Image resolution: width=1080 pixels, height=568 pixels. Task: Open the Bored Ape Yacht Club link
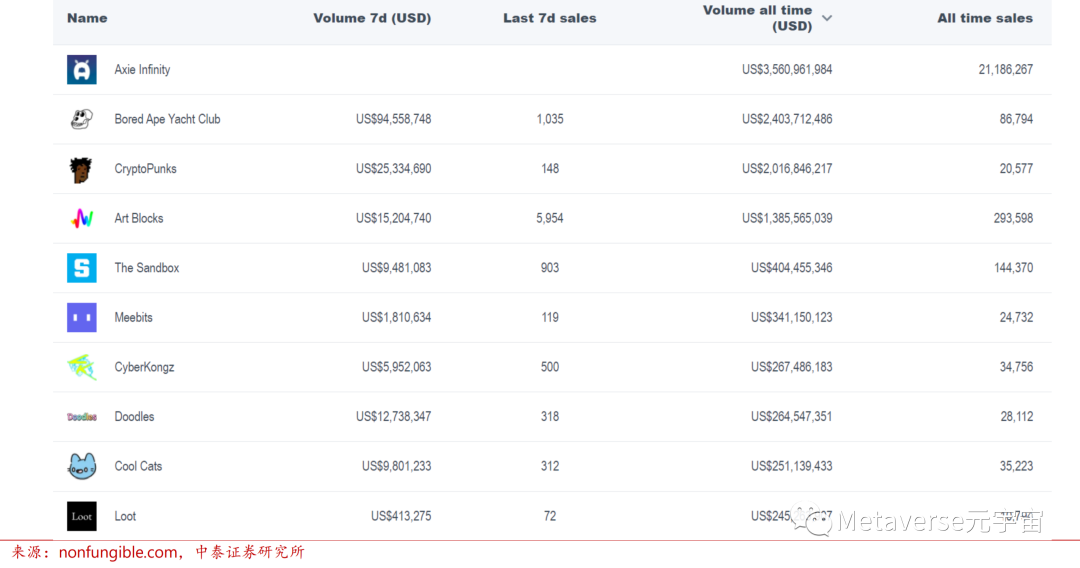(x=167, y=119)
